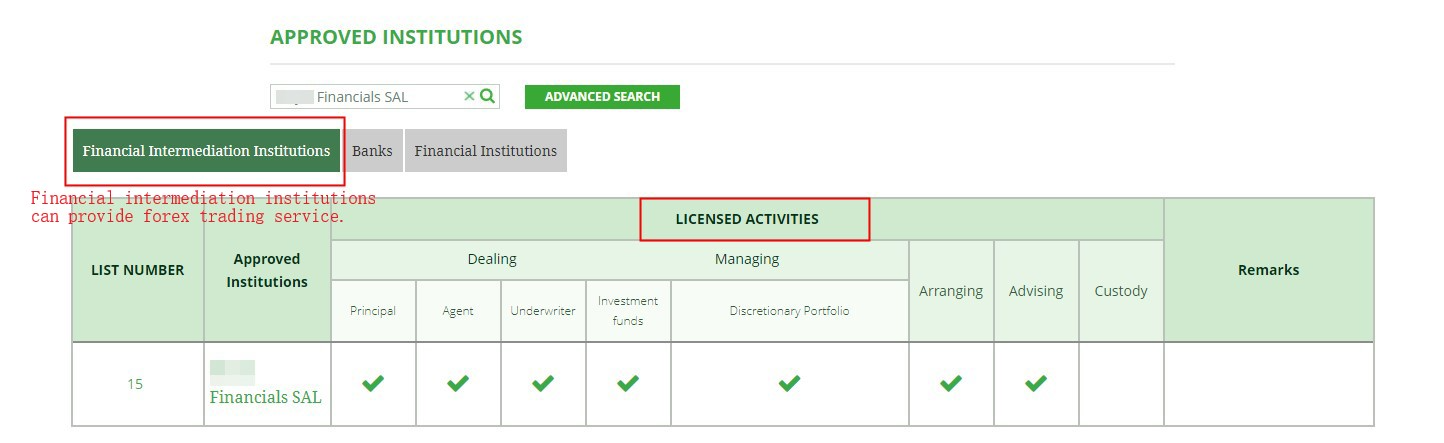
Task: Click the Underwriter column checkmark
Action: (543, 383)
